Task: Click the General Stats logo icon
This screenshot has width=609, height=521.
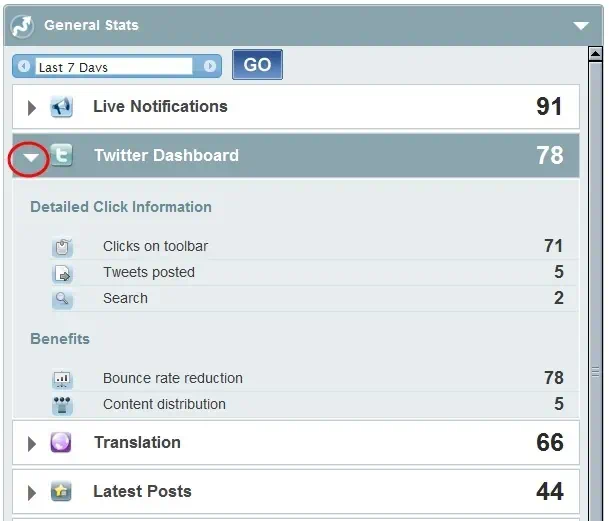Action: click(x=22, y=26)
